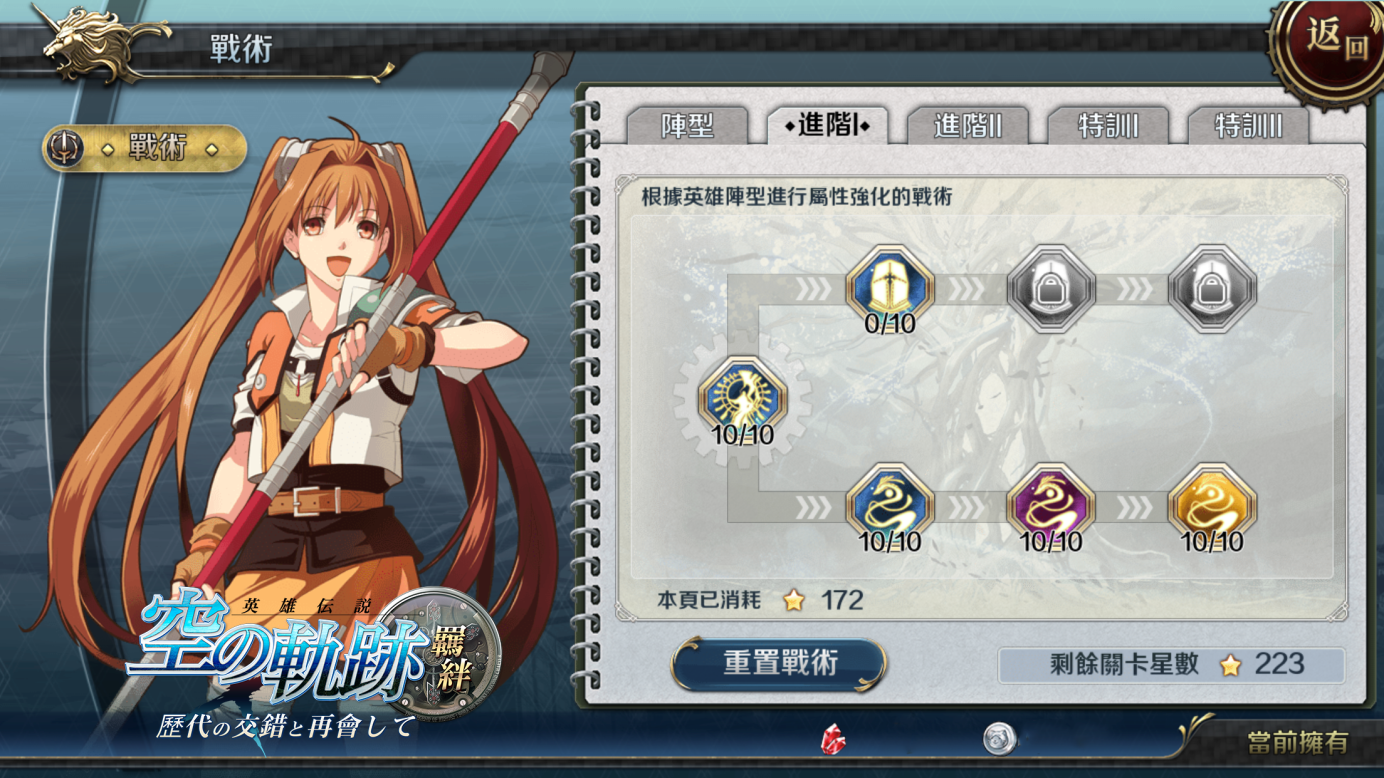
Task: Switch to the 陣型 tab
Action: coord(687,125)
